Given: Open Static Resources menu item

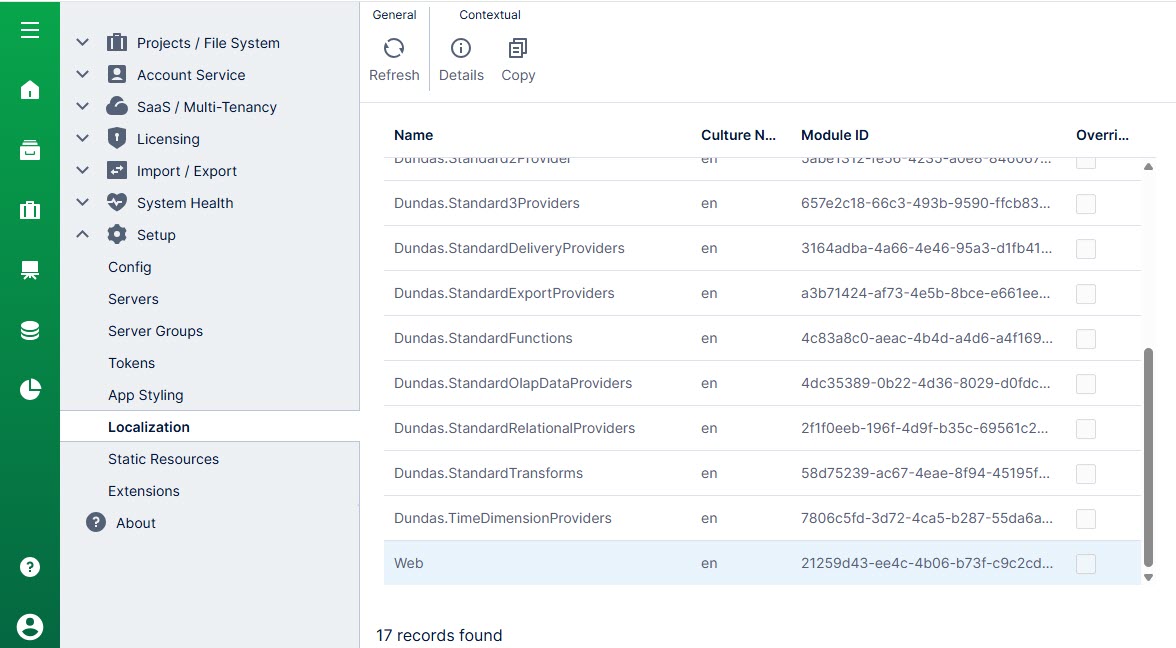Looking at the screenshot, I should coord(163,459).
